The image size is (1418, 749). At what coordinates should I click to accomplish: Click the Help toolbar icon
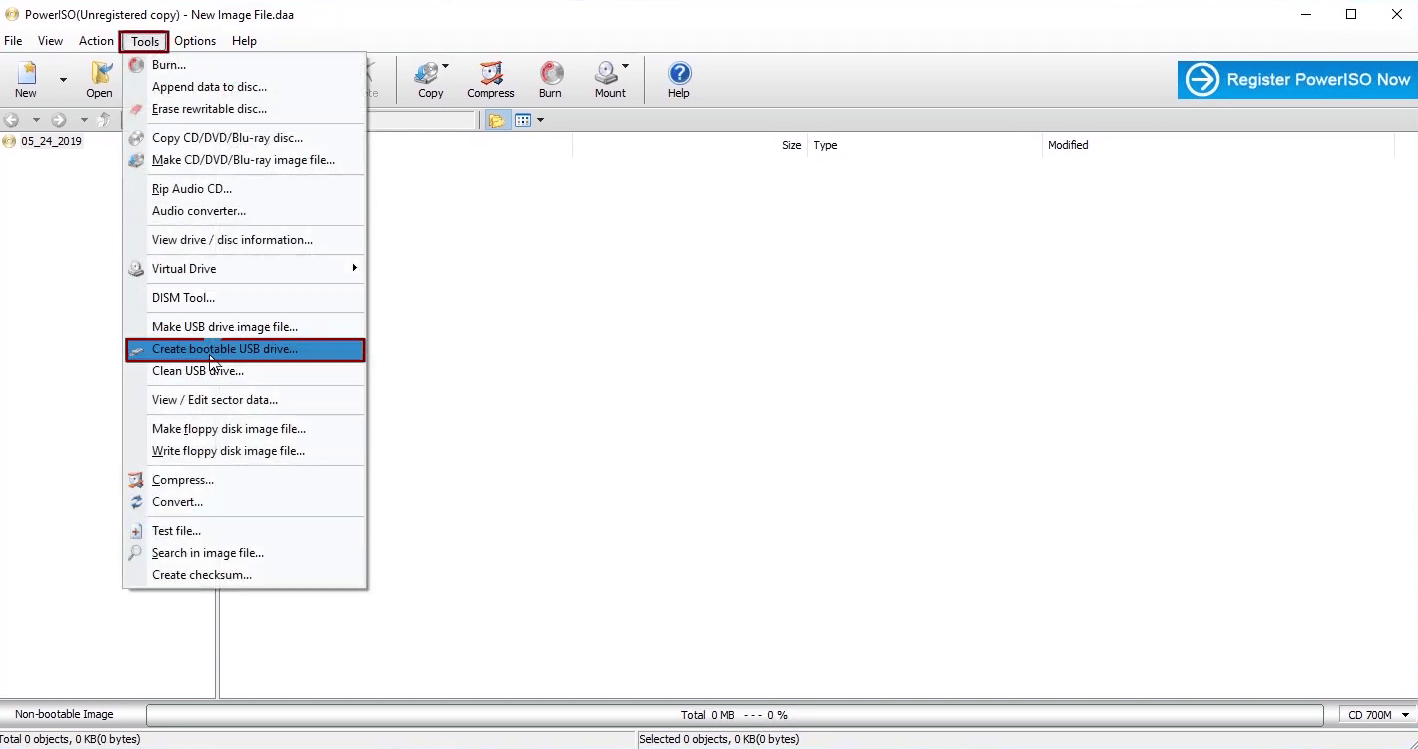[679, 79]
